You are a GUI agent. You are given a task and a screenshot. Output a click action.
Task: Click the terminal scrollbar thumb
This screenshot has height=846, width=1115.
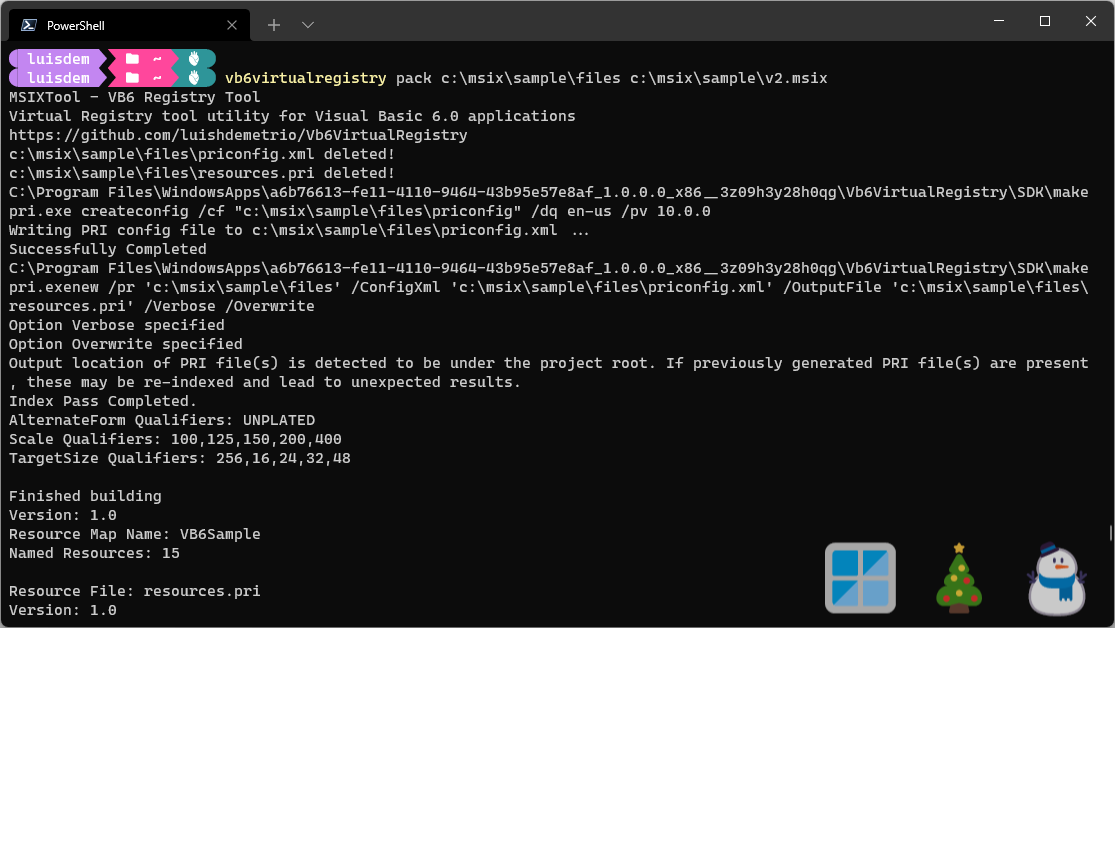pyautogui.click(x=1110, y=533)
